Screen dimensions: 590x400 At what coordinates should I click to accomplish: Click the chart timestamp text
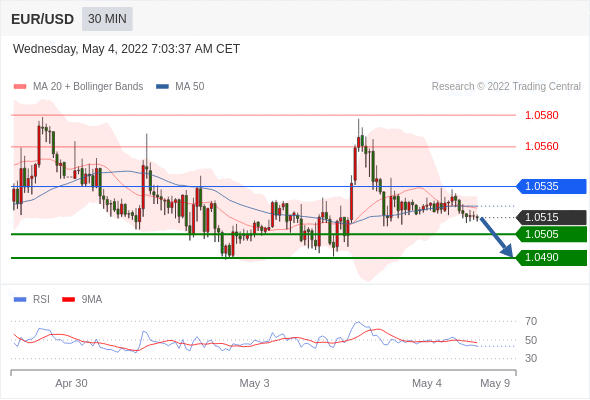[x=126, y=49]
